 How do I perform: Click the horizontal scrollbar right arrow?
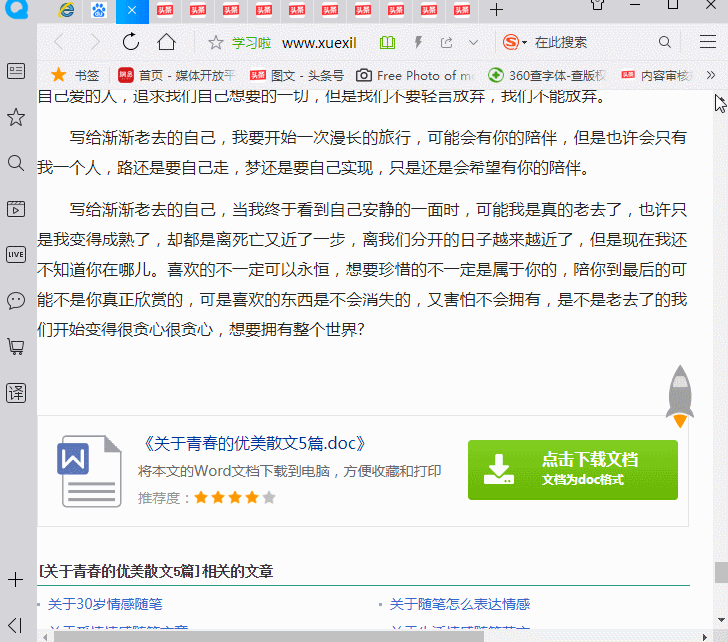coord(704,637)
